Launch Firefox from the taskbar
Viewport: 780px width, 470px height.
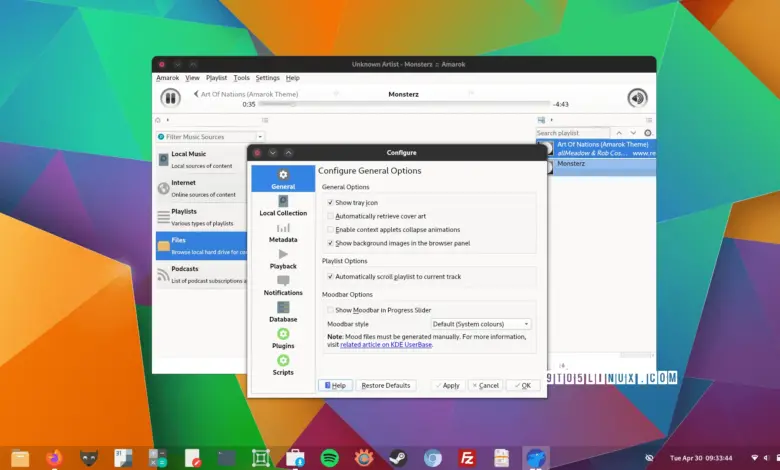point(54,458)
